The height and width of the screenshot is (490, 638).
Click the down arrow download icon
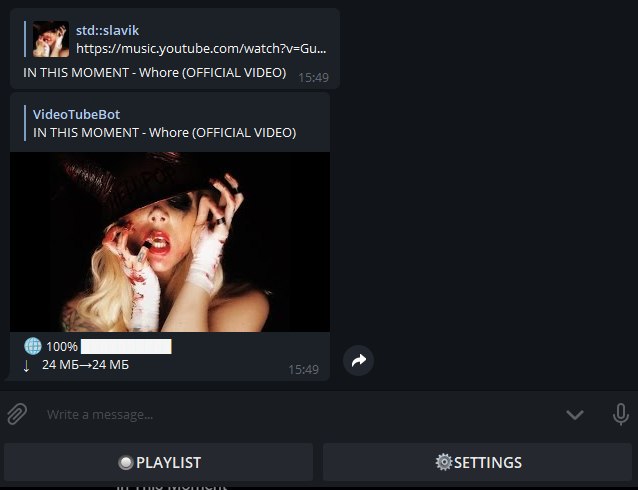coord(26,365)
